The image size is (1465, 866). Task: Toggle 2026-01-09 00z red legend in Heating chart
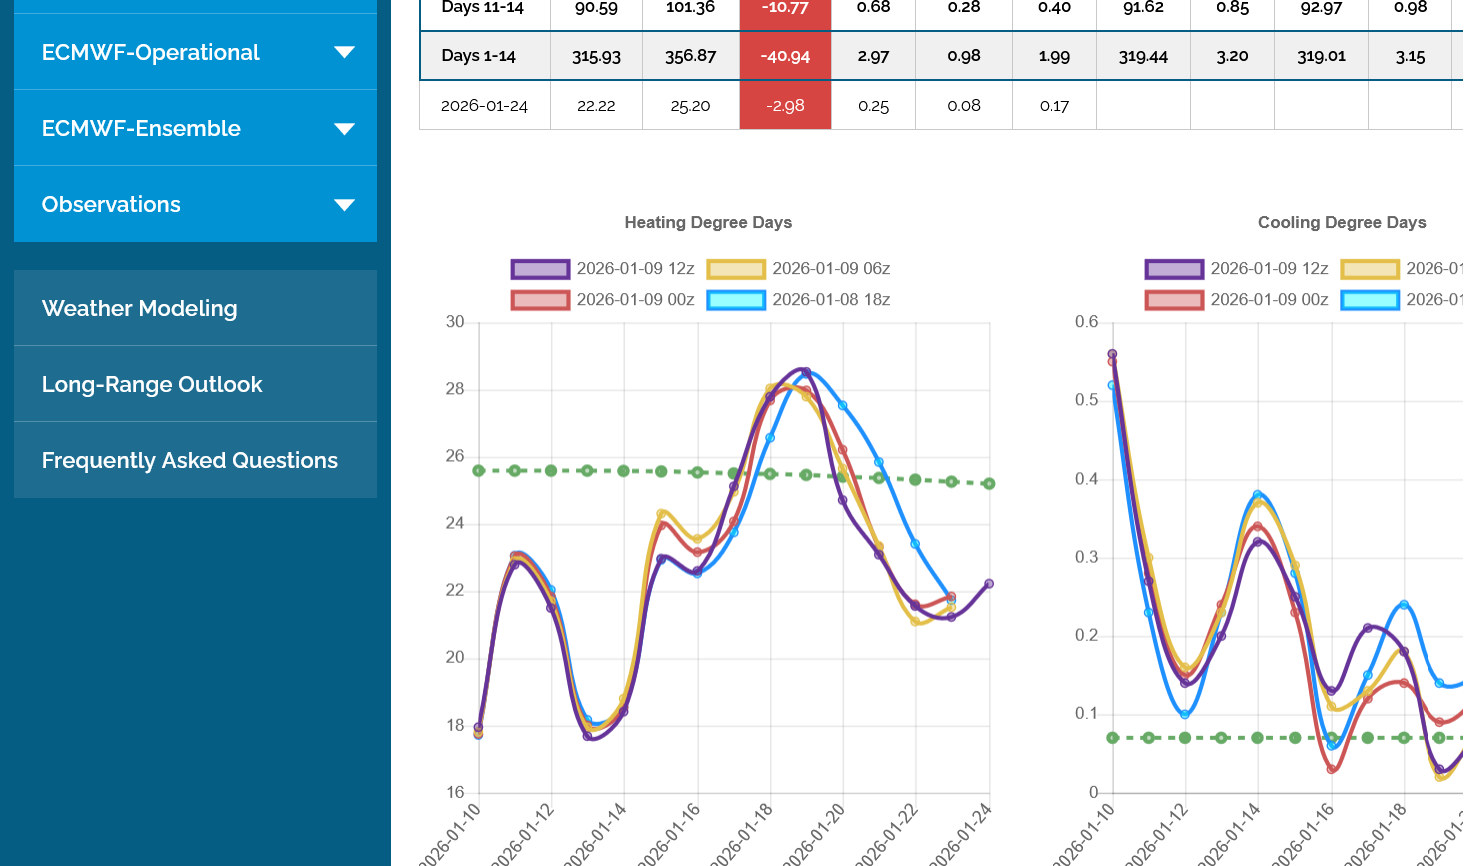pyautogui.click(x=540, y=300)
